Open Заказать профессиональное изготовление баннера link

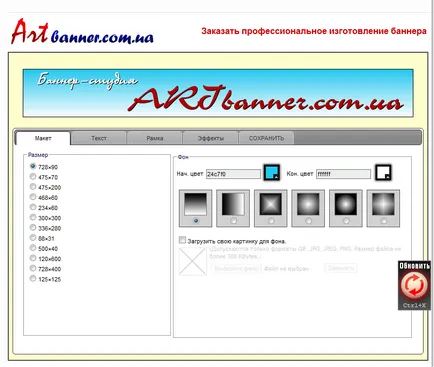click(314, 31)
